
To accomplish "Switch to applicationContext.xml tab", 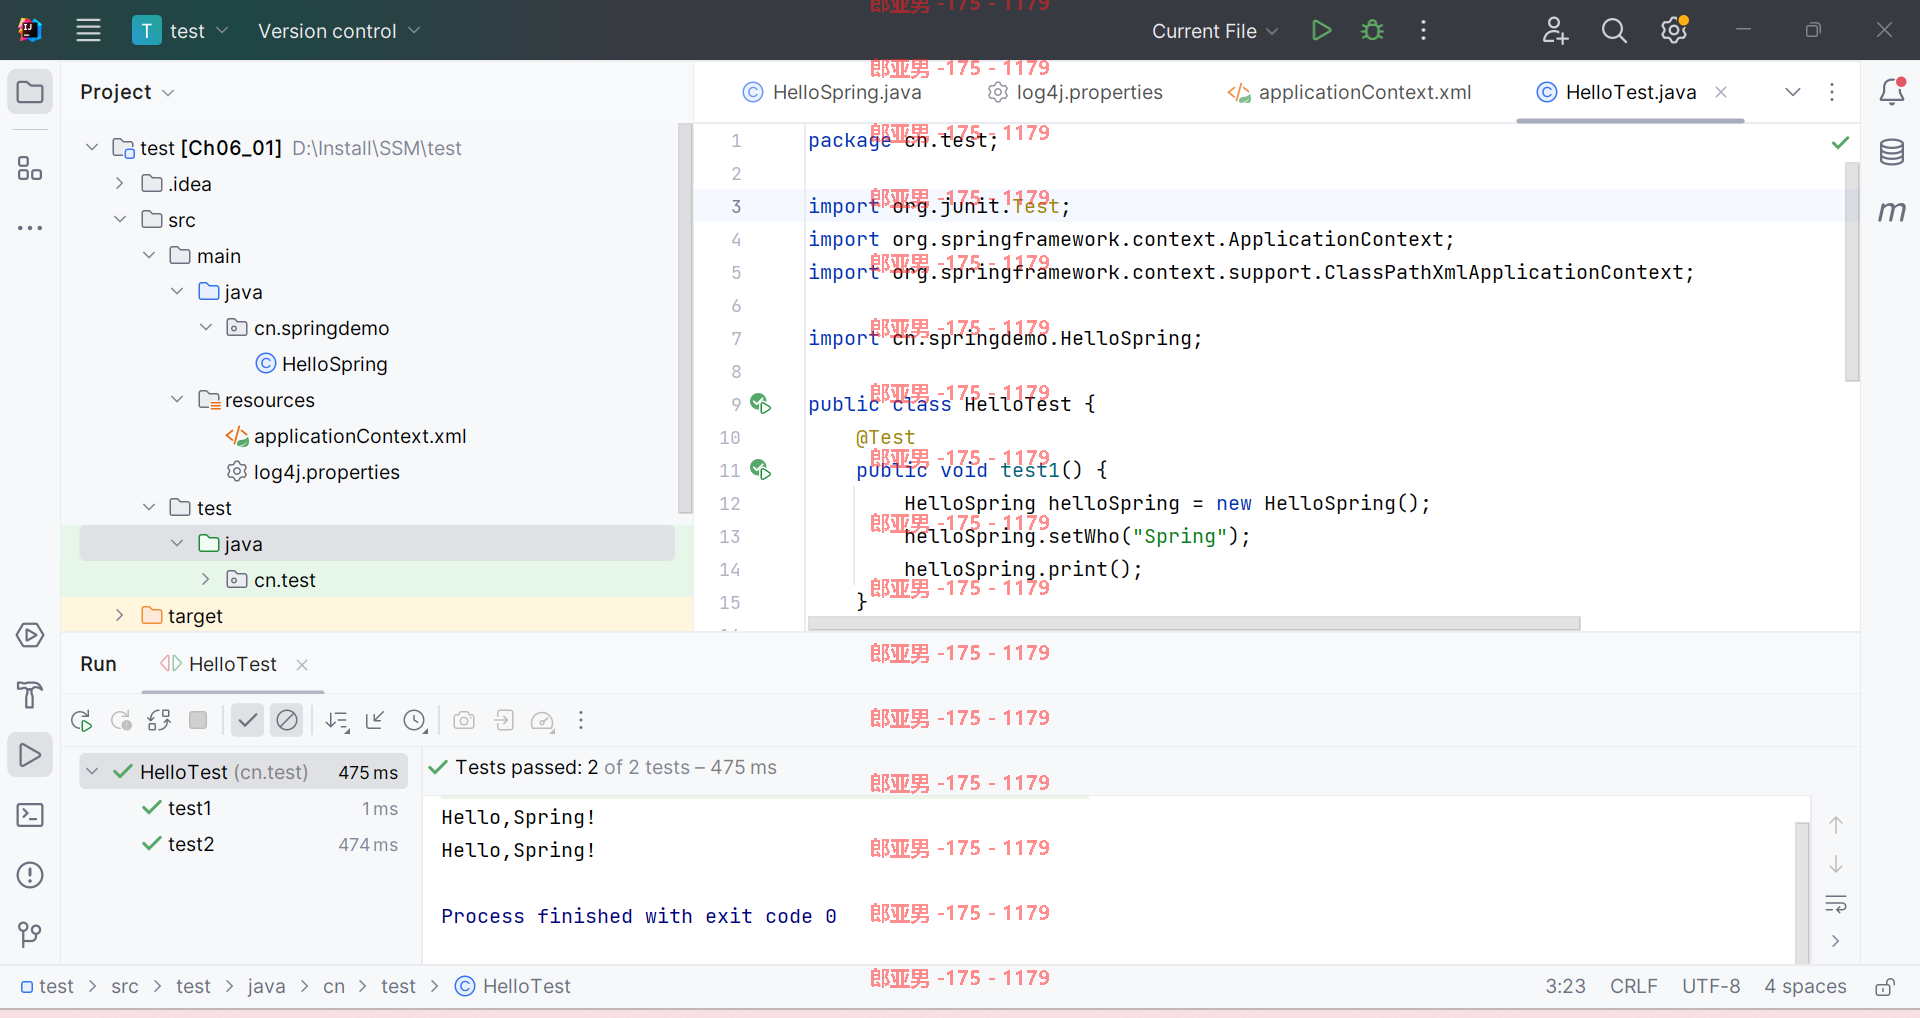I will coord(1349,92).
